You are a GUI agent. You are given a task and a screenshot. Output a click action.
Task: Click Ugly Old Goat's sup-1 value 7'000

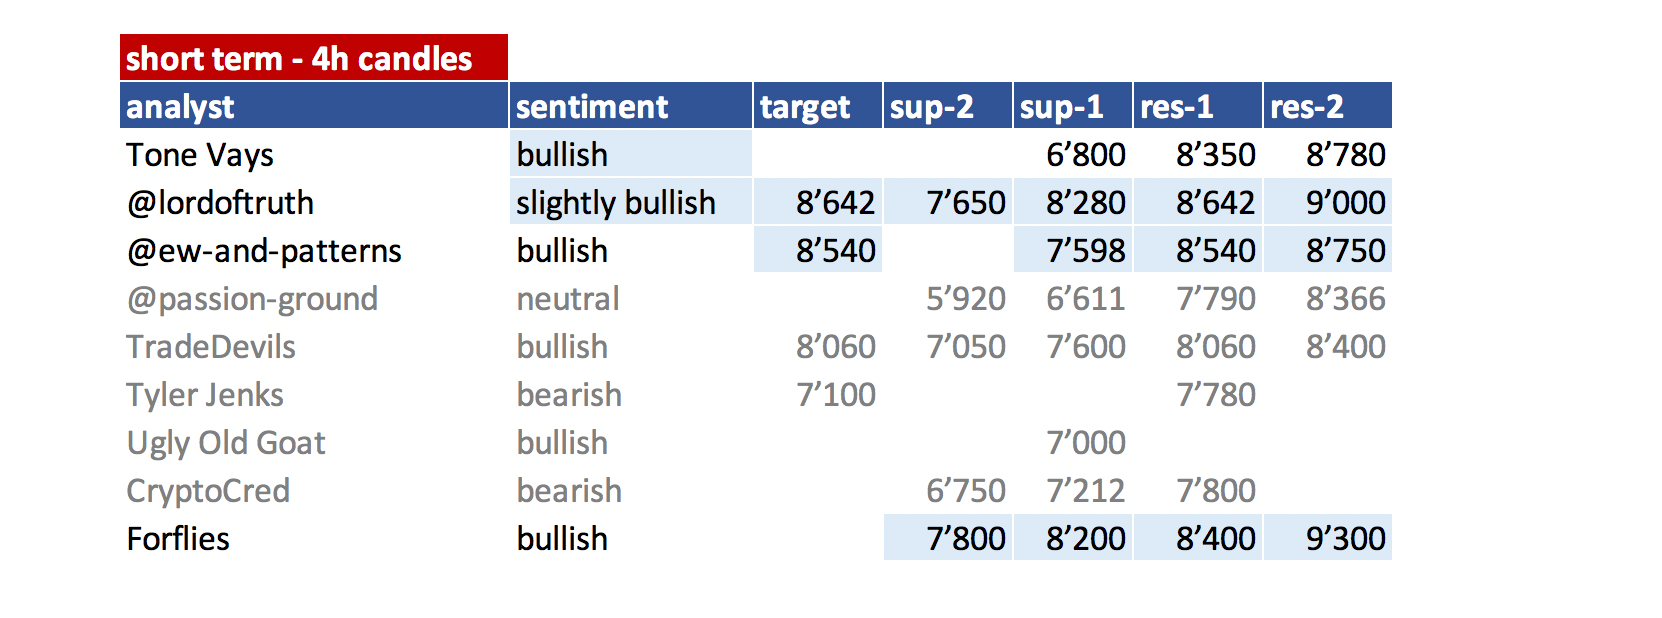click(1086, 442)
